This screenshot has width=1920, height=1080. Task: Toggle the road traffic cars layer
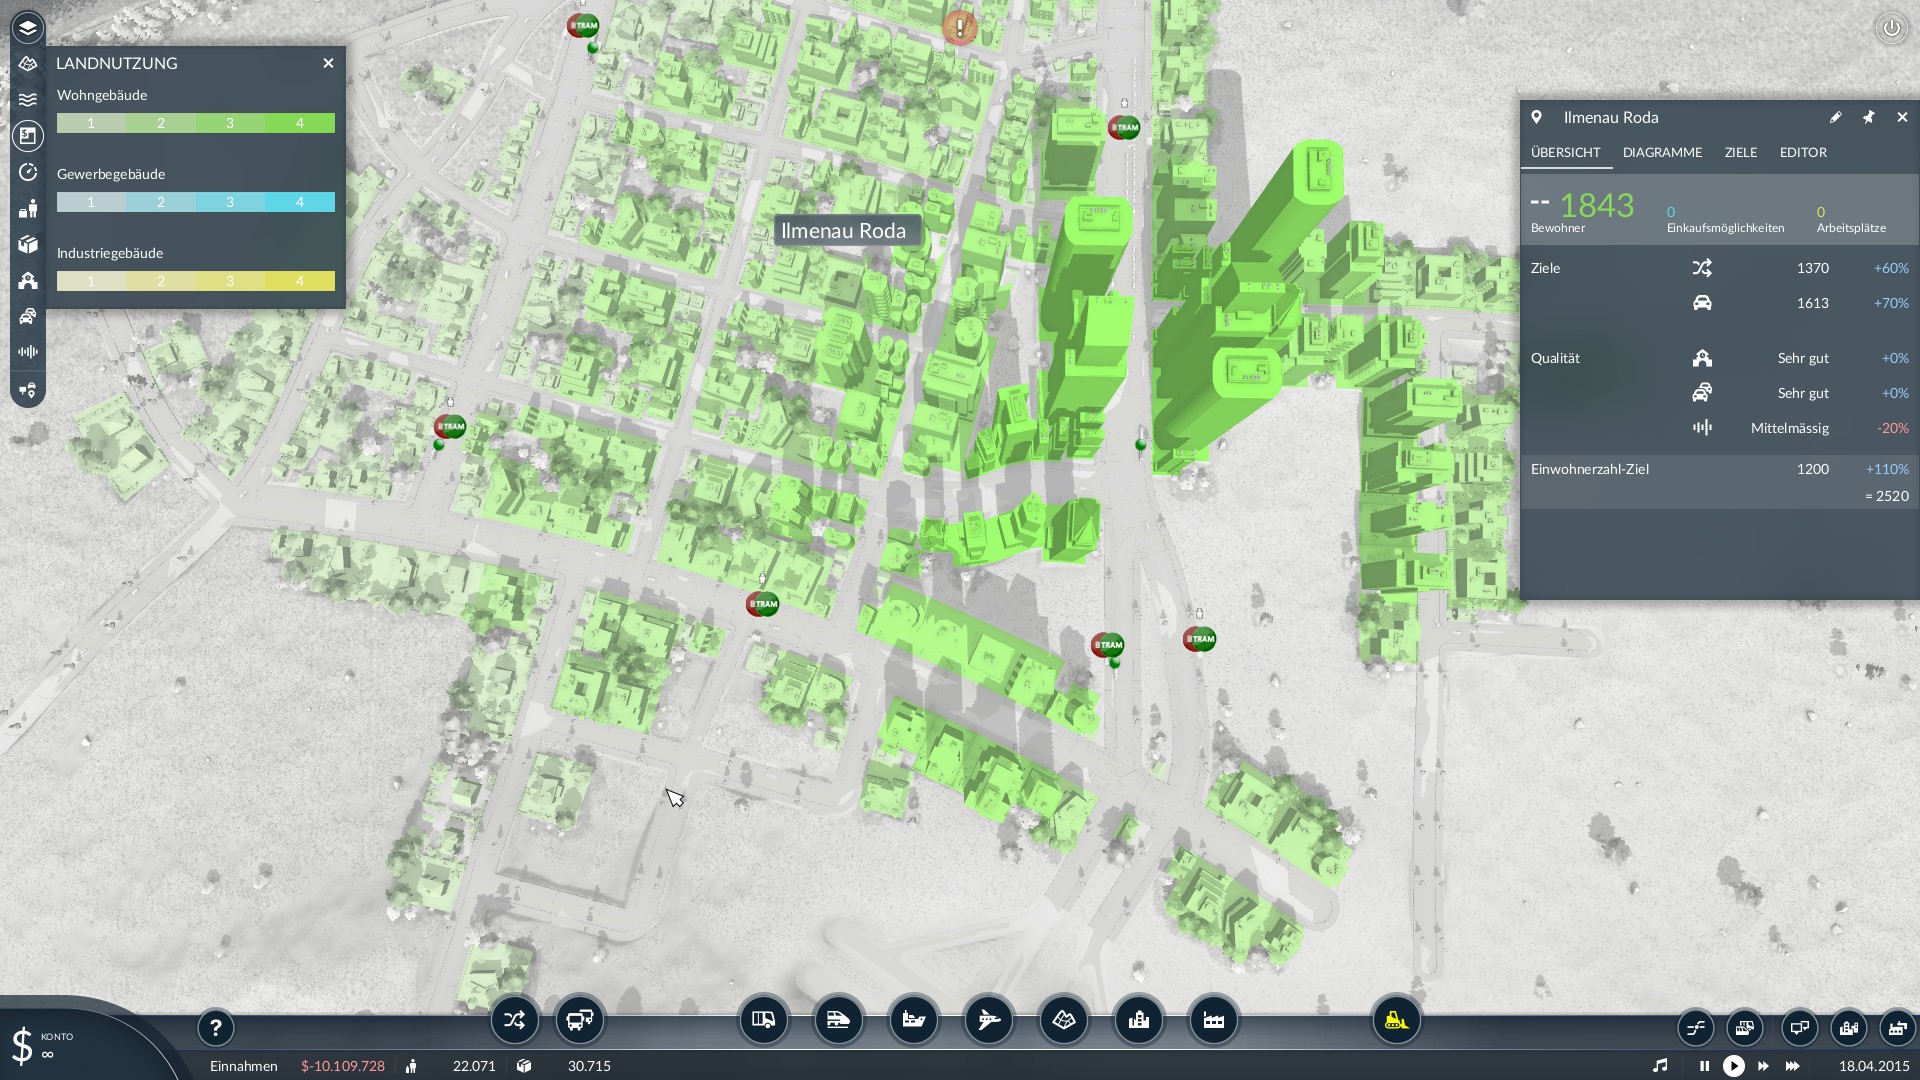coord(28,316)
